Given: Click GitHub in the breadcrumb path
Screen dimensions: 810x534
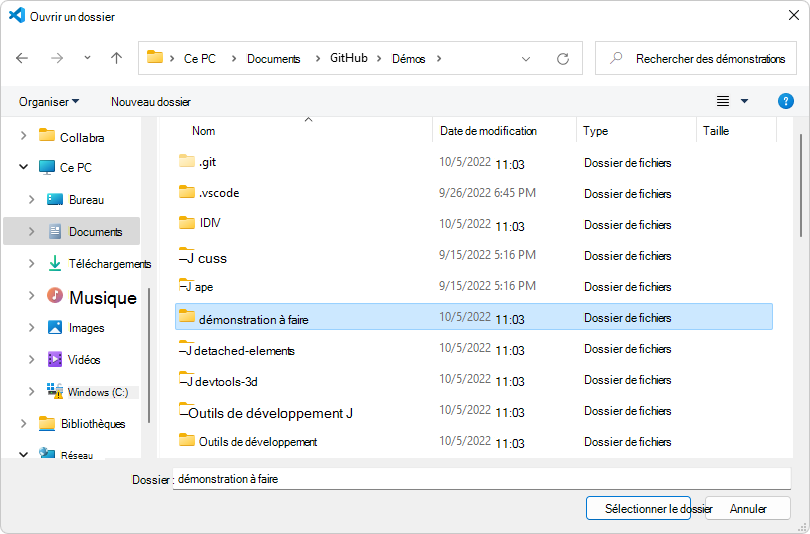Looking at the screenshot, I should click(x=349, y=58).
